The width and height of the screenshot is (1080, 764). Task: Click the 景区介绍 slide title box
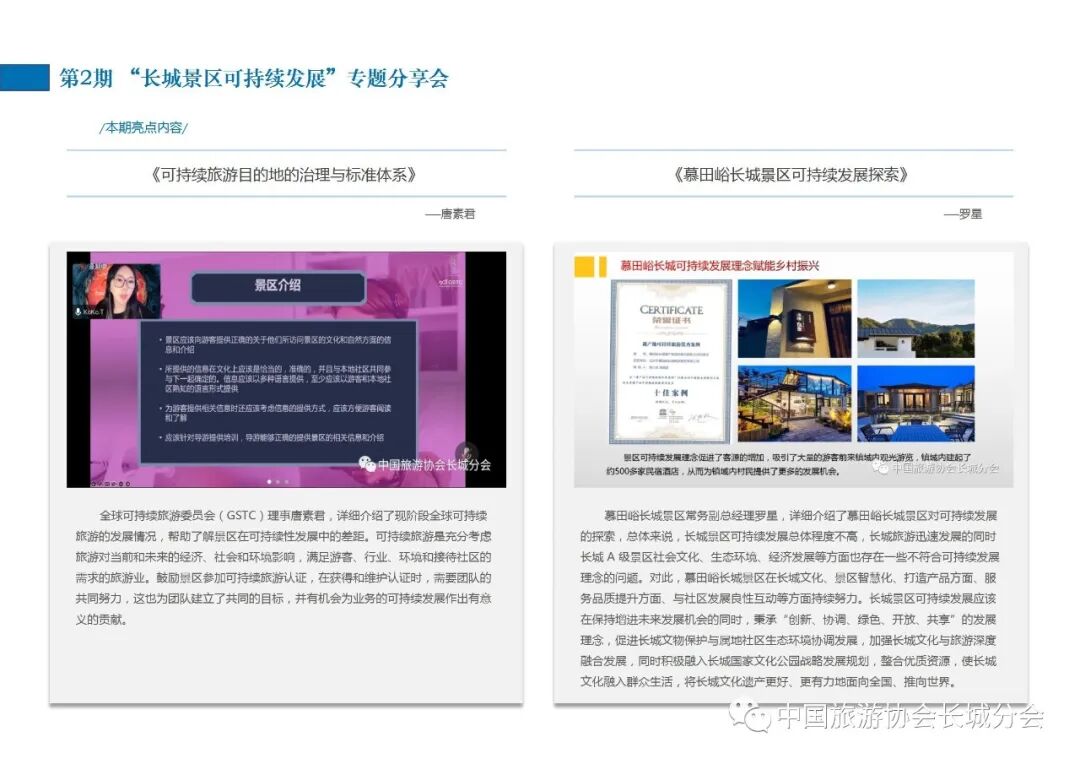[x=278, y=286]
